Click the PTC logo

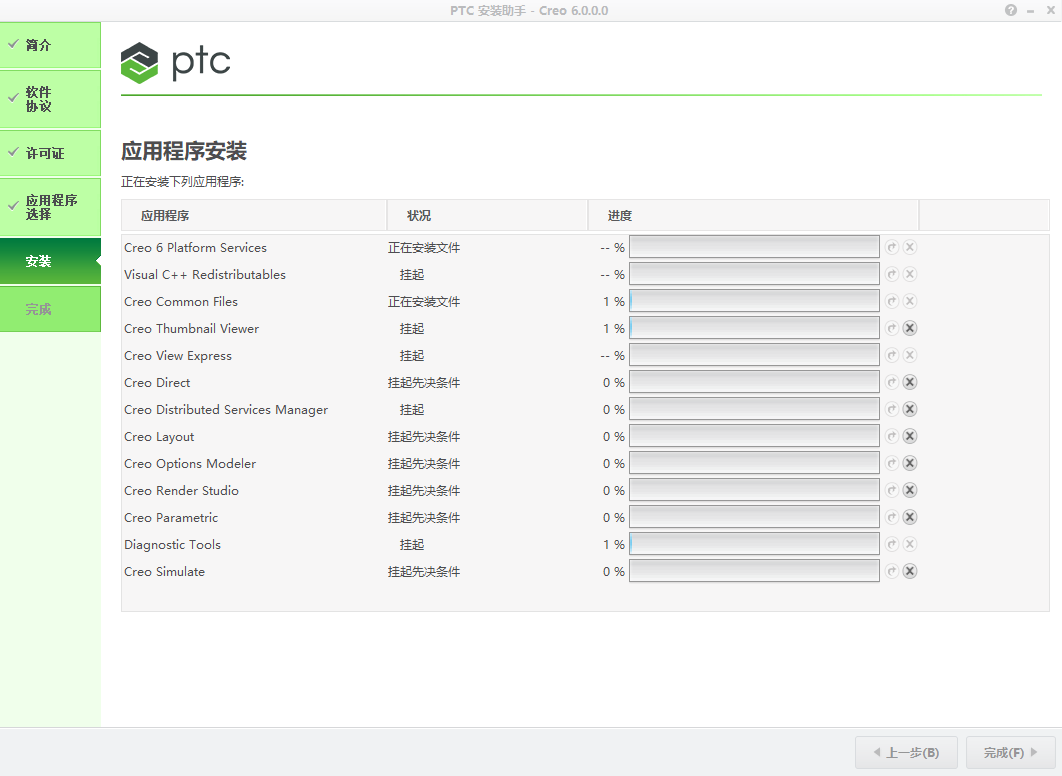(175, 62)
